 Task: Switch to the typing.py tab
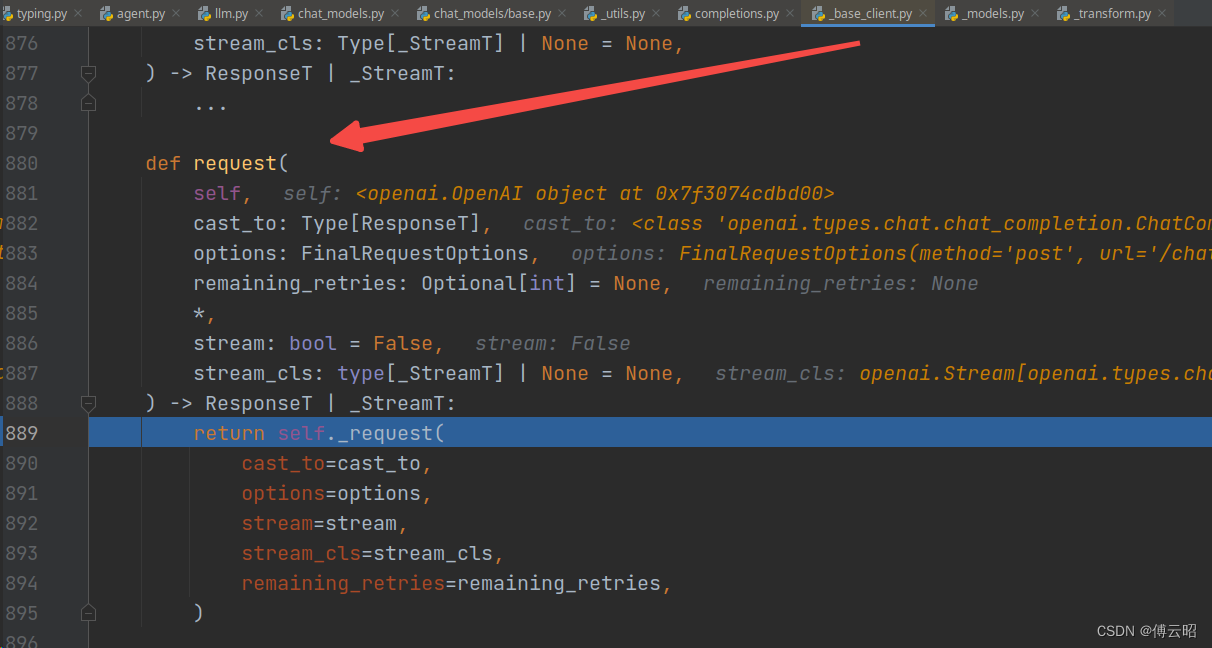click(40, 14)
